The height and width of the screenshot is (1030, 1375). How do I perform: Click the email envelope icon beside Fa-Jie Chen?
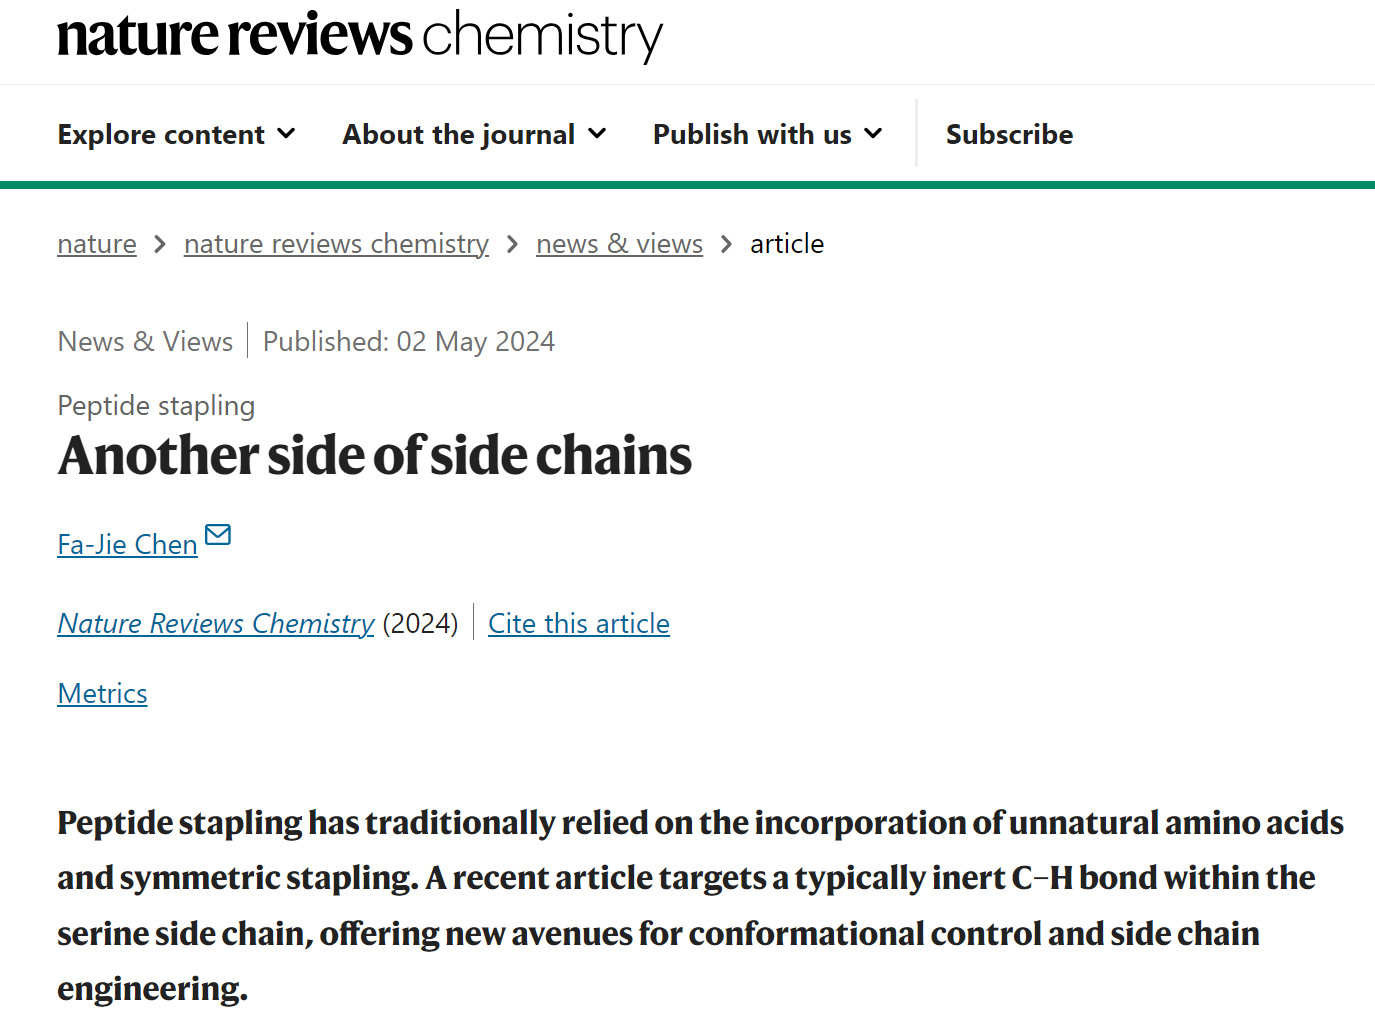click(x=218, y=535)
